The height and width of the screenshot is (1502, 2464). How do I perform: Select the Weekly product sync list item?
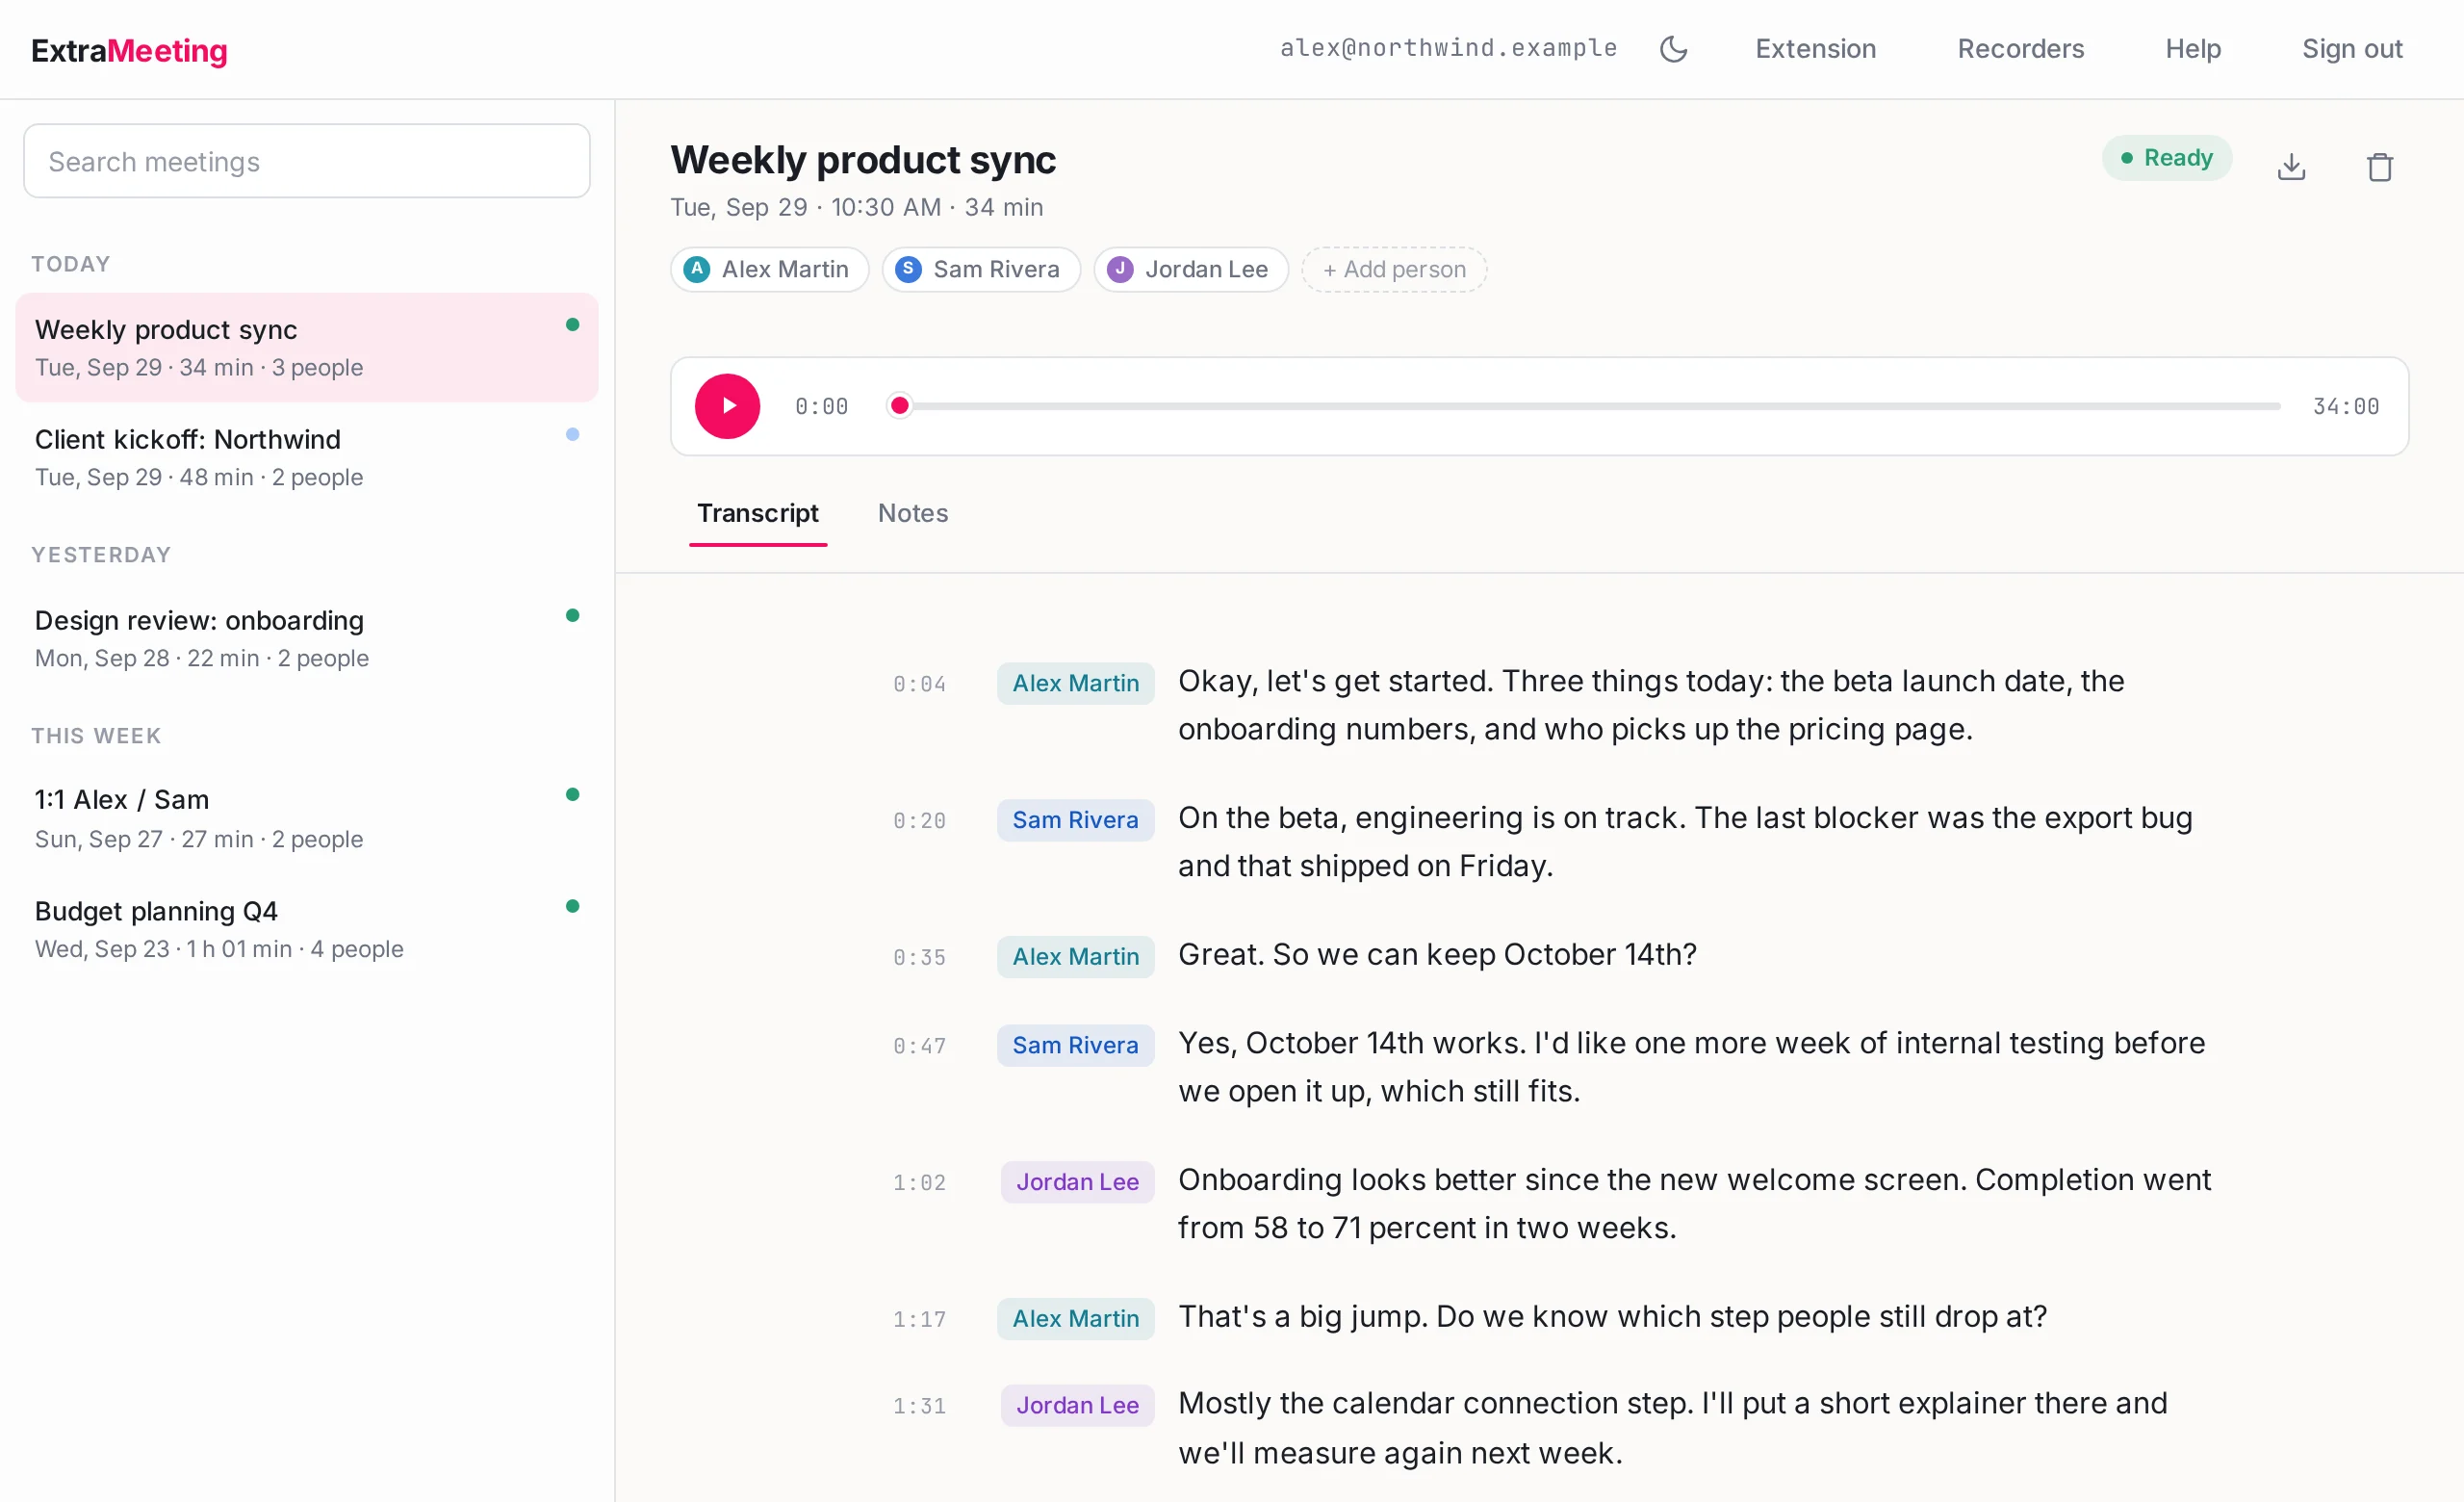(307, 348)
